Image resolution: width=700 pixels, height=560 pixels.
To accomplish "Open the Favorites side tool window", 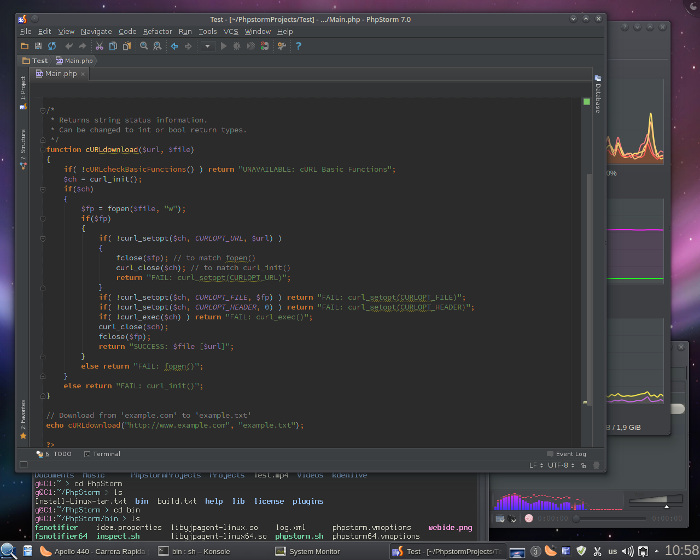I will click(x=23, y=419).
